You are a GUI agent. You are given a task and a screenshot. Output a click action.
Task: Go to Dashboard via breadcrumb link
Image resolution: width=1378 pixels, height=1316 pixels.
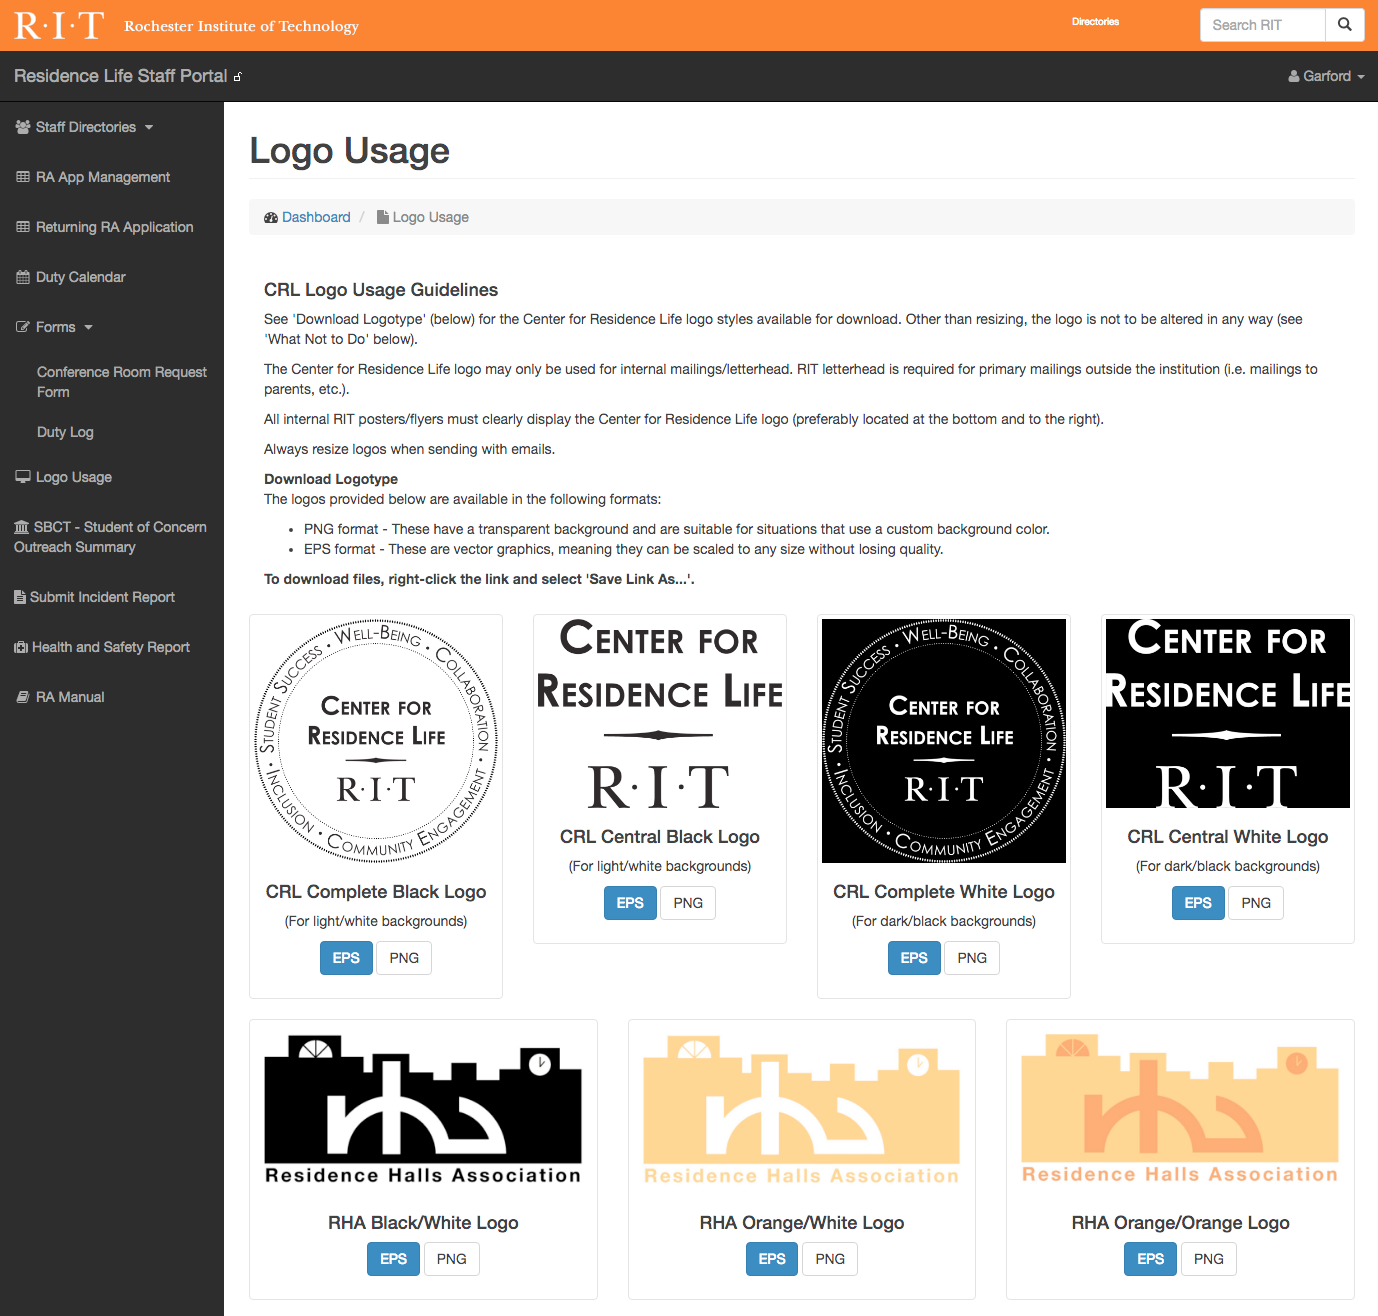pos(316,217)
